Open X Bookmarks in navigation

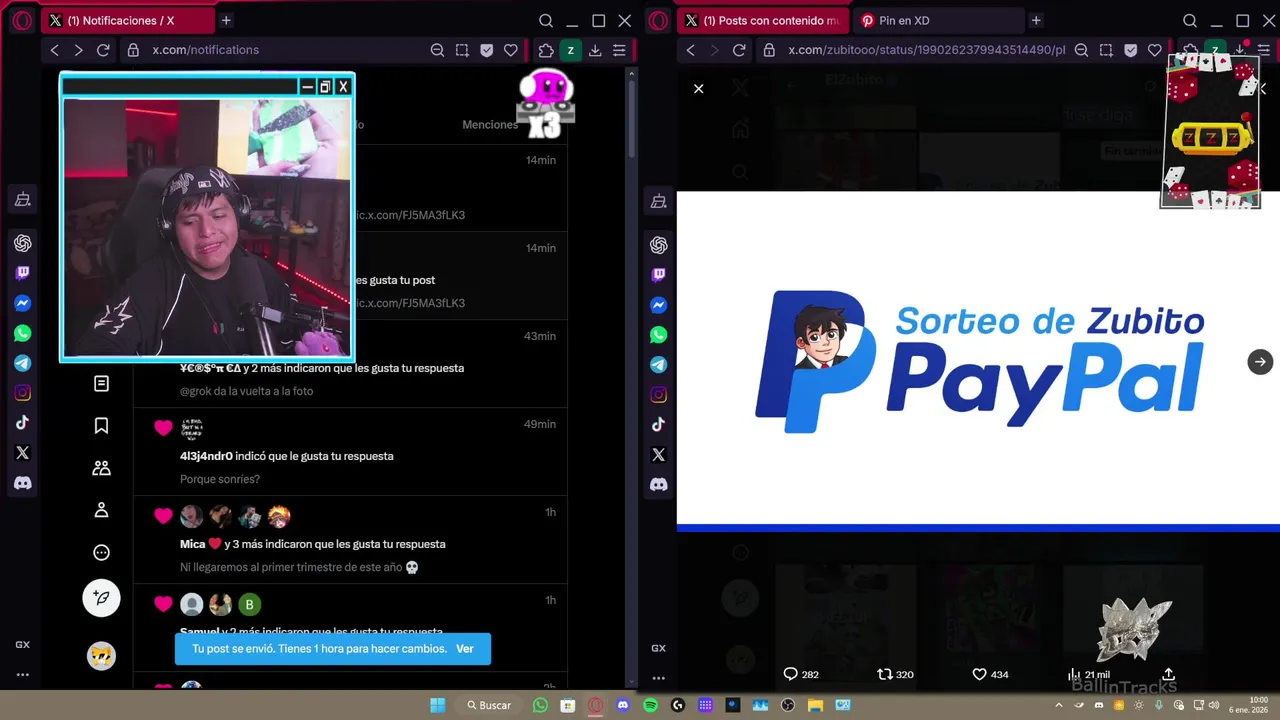coord(101,426)
